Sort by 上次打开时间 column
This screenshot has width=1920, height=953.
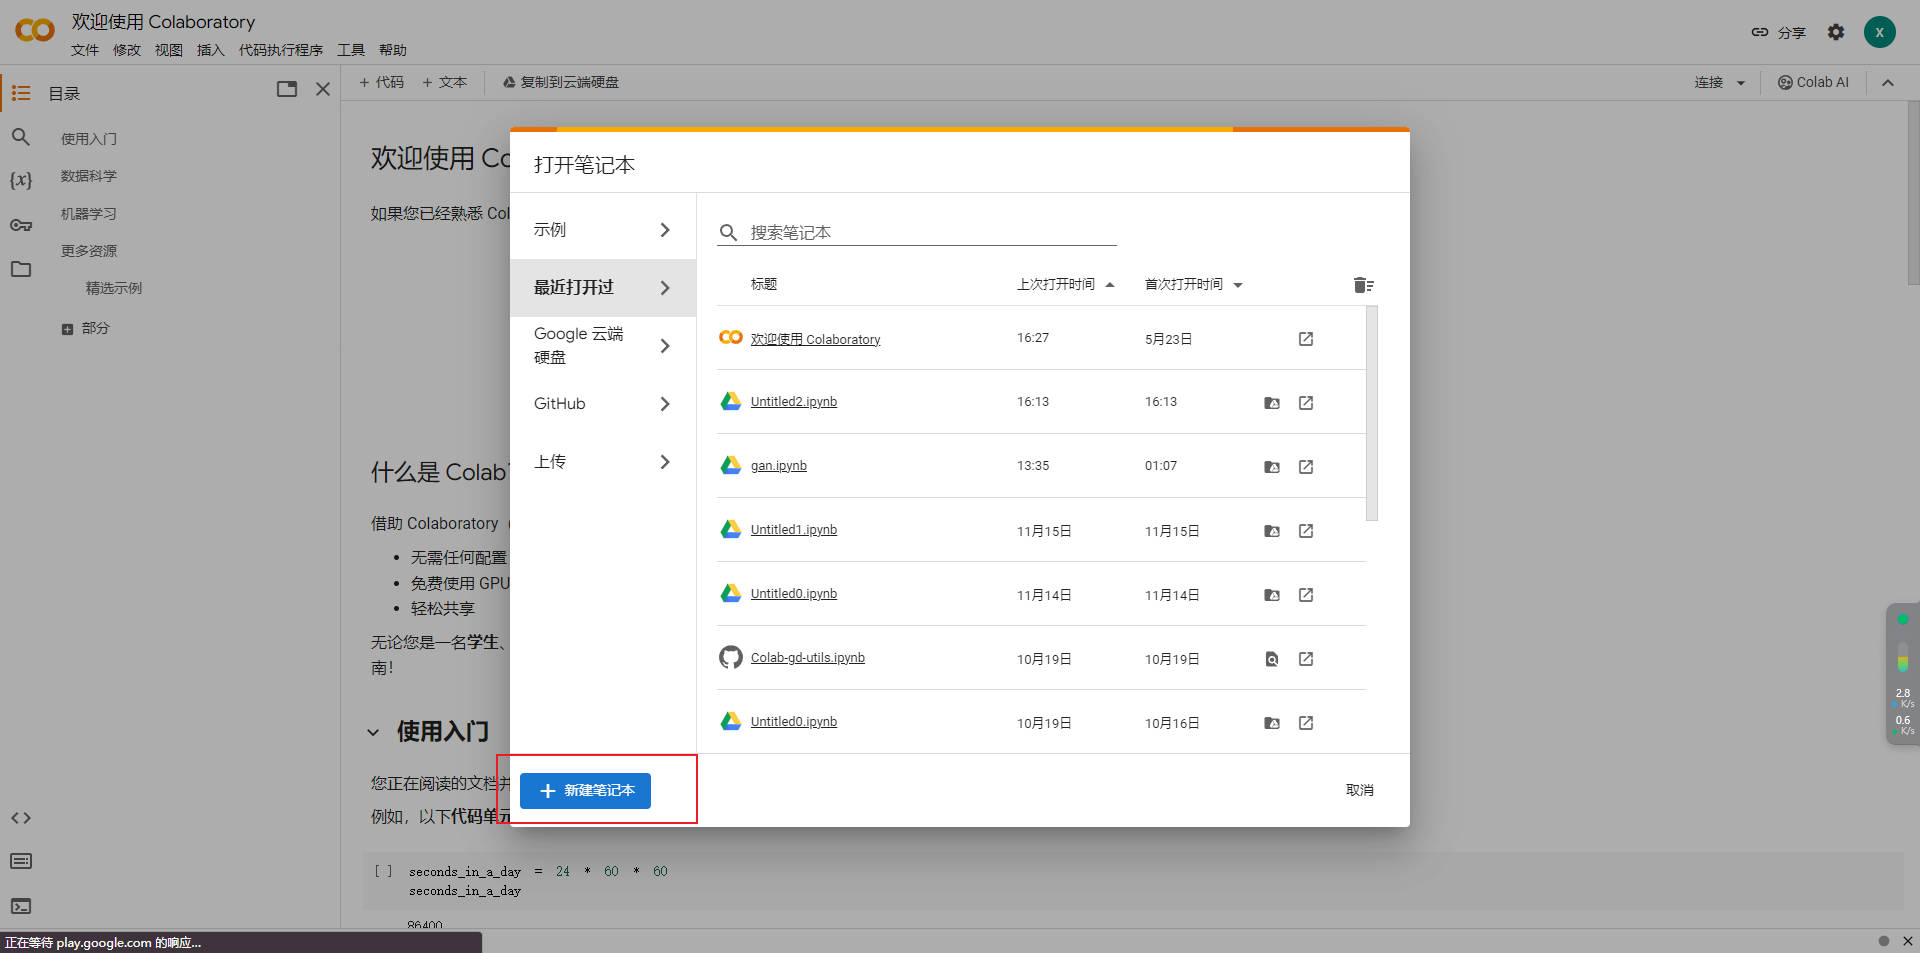(x=1065, y=285)
